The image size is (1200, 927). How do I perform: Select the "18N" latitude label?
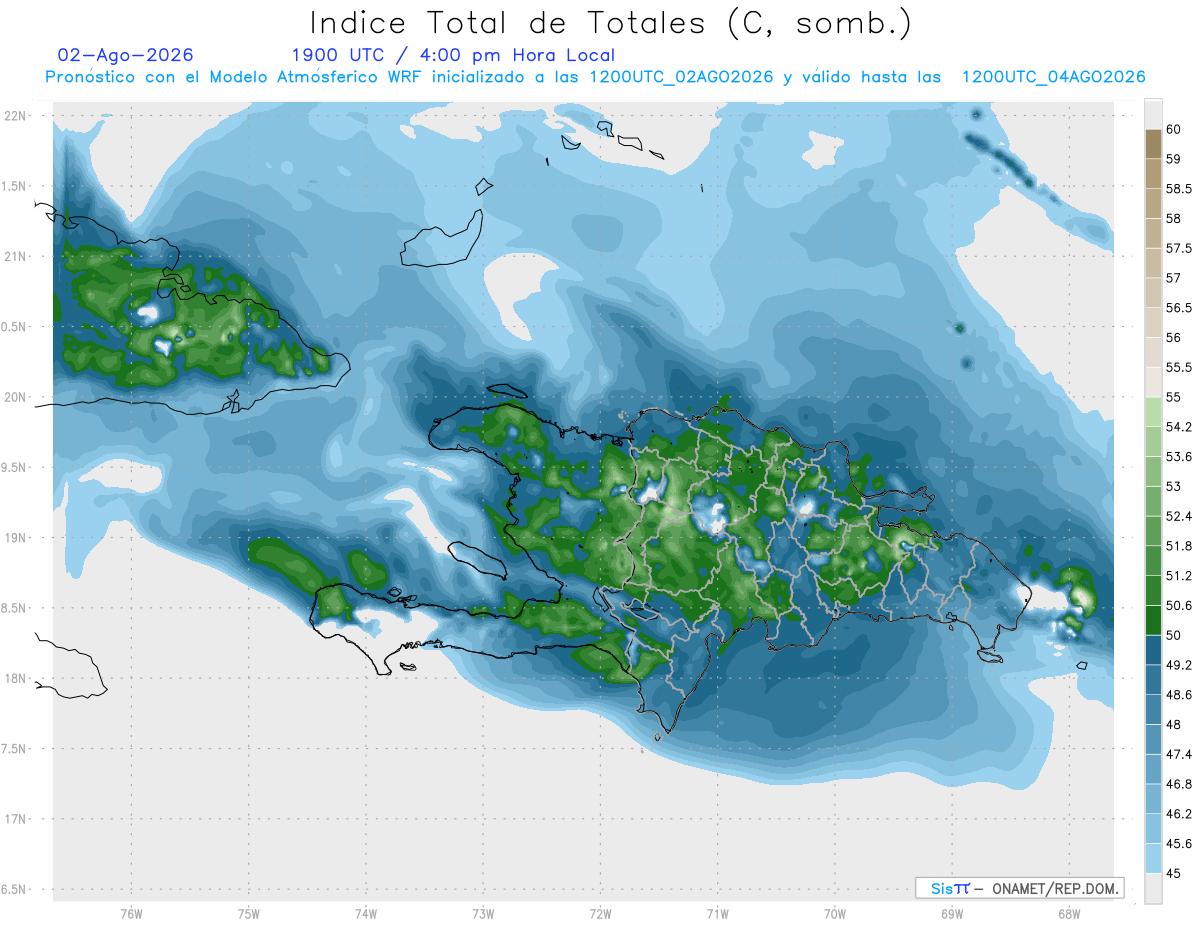point(16,678)
